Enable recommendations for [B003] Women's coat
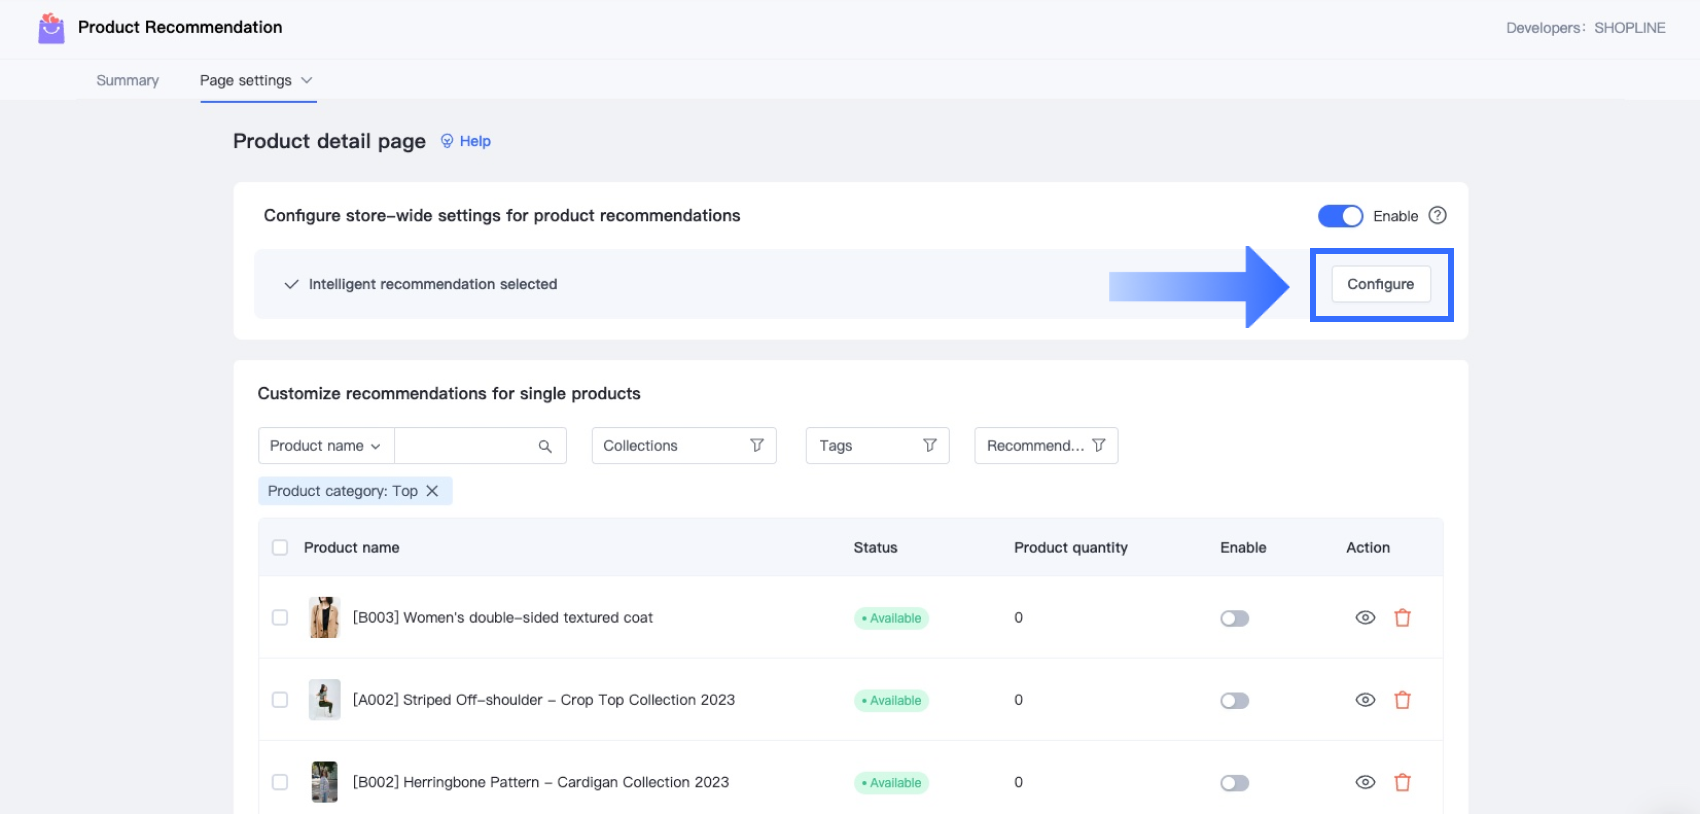 [1235, 618]
